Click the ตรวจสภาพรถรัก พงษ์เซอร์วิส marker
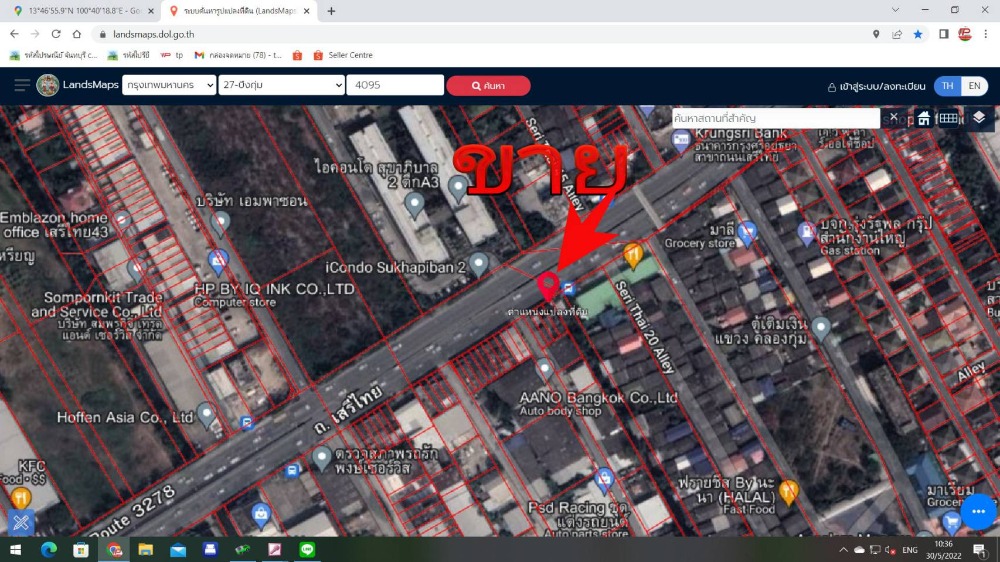This screenshot has height=562, width=1000. click(x=321, y=457)
